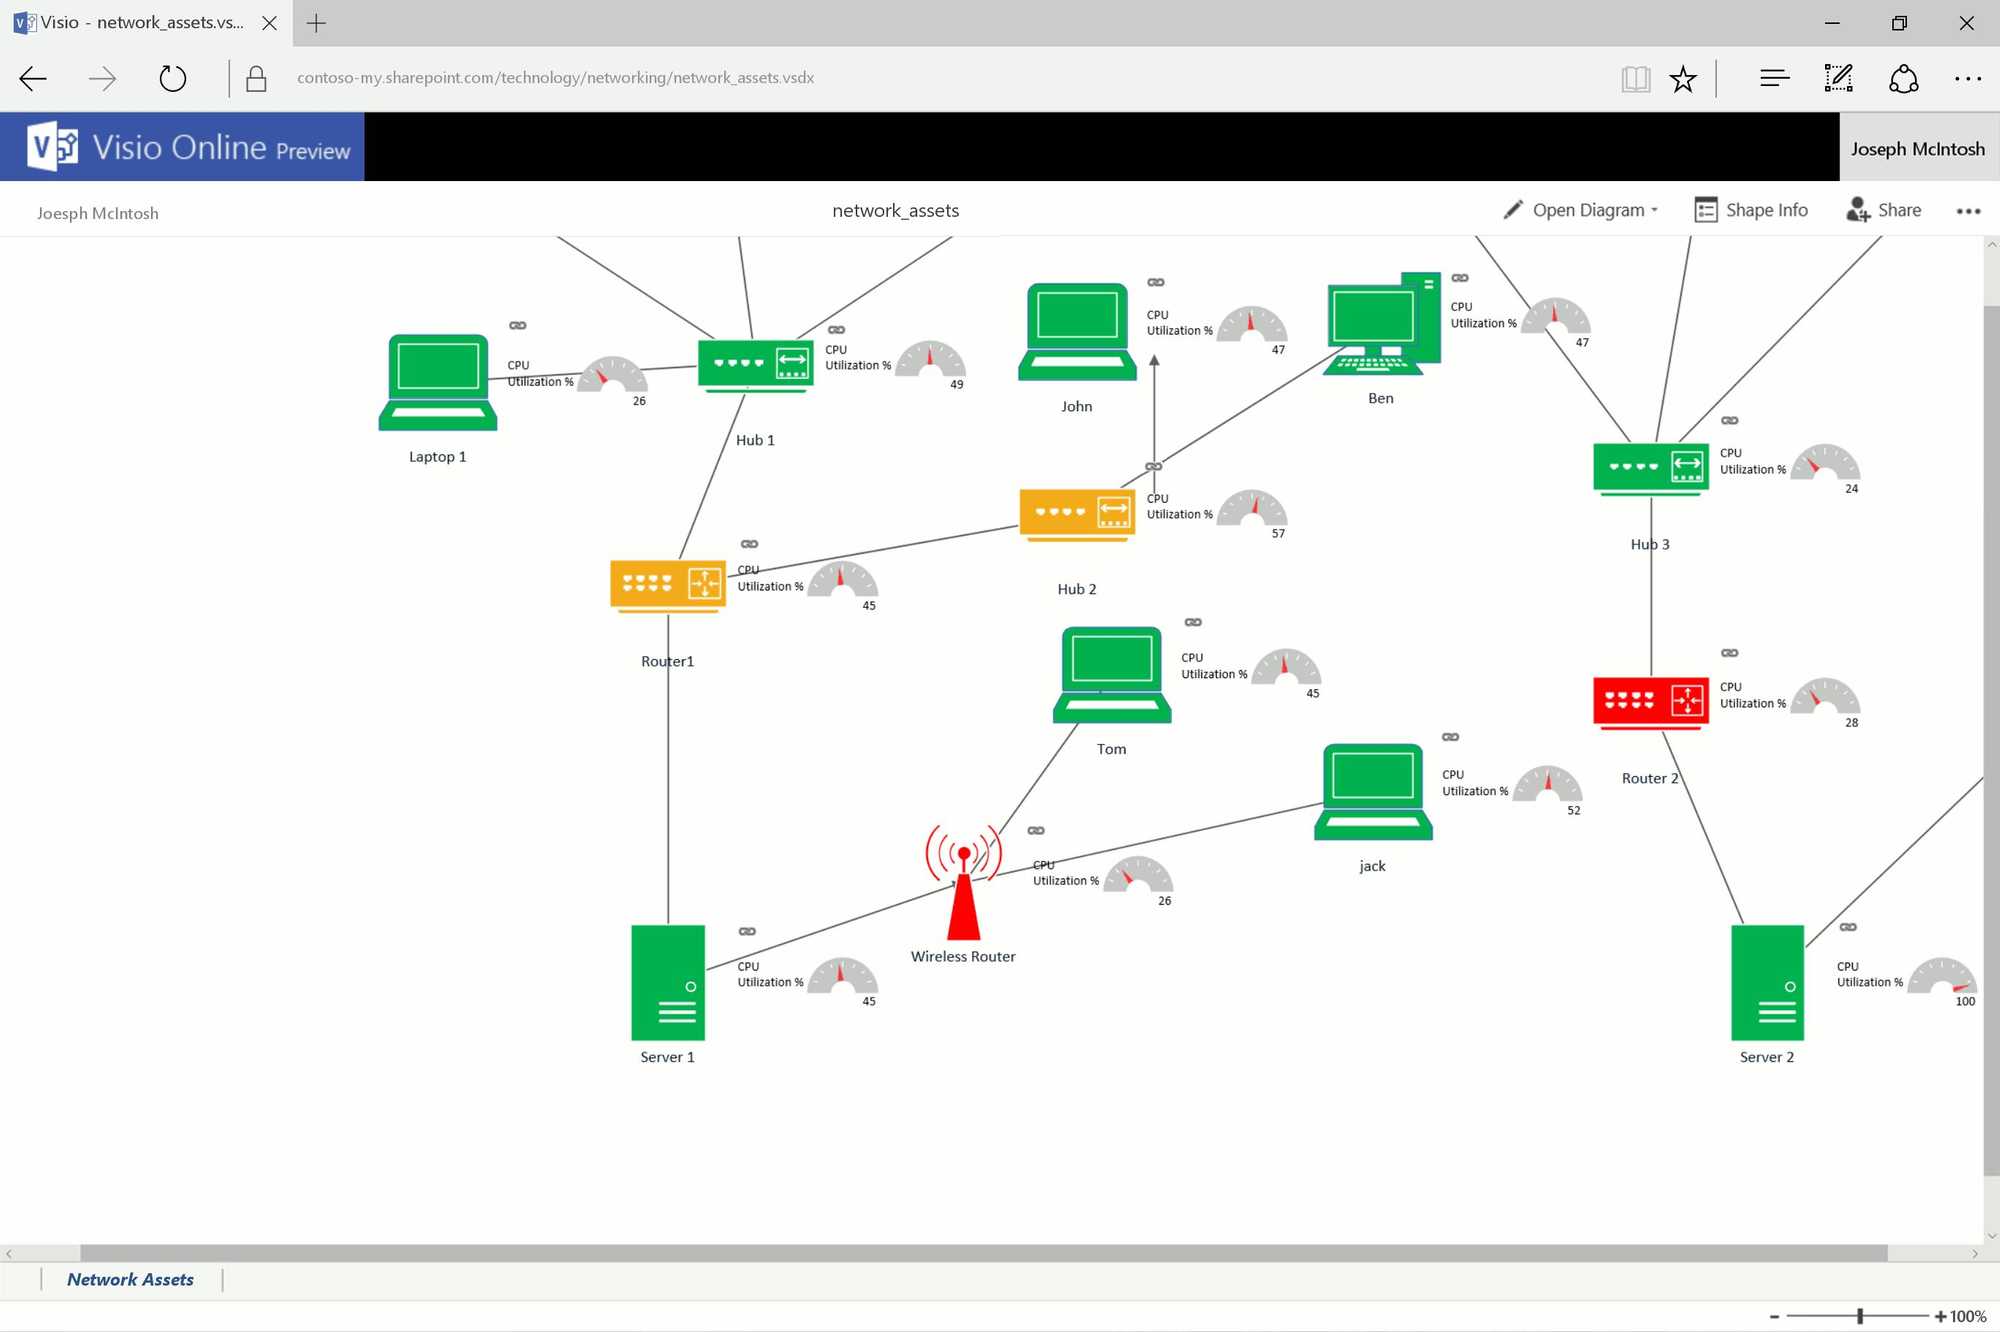Open the Visio more options menu
Screen dimensions: 2000x1332
(x=1968, y=211)
